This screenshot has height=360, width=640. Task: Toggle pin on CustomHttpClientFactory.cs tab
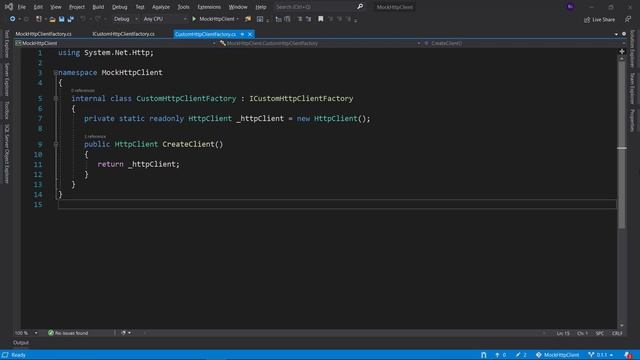pos(242,34)
